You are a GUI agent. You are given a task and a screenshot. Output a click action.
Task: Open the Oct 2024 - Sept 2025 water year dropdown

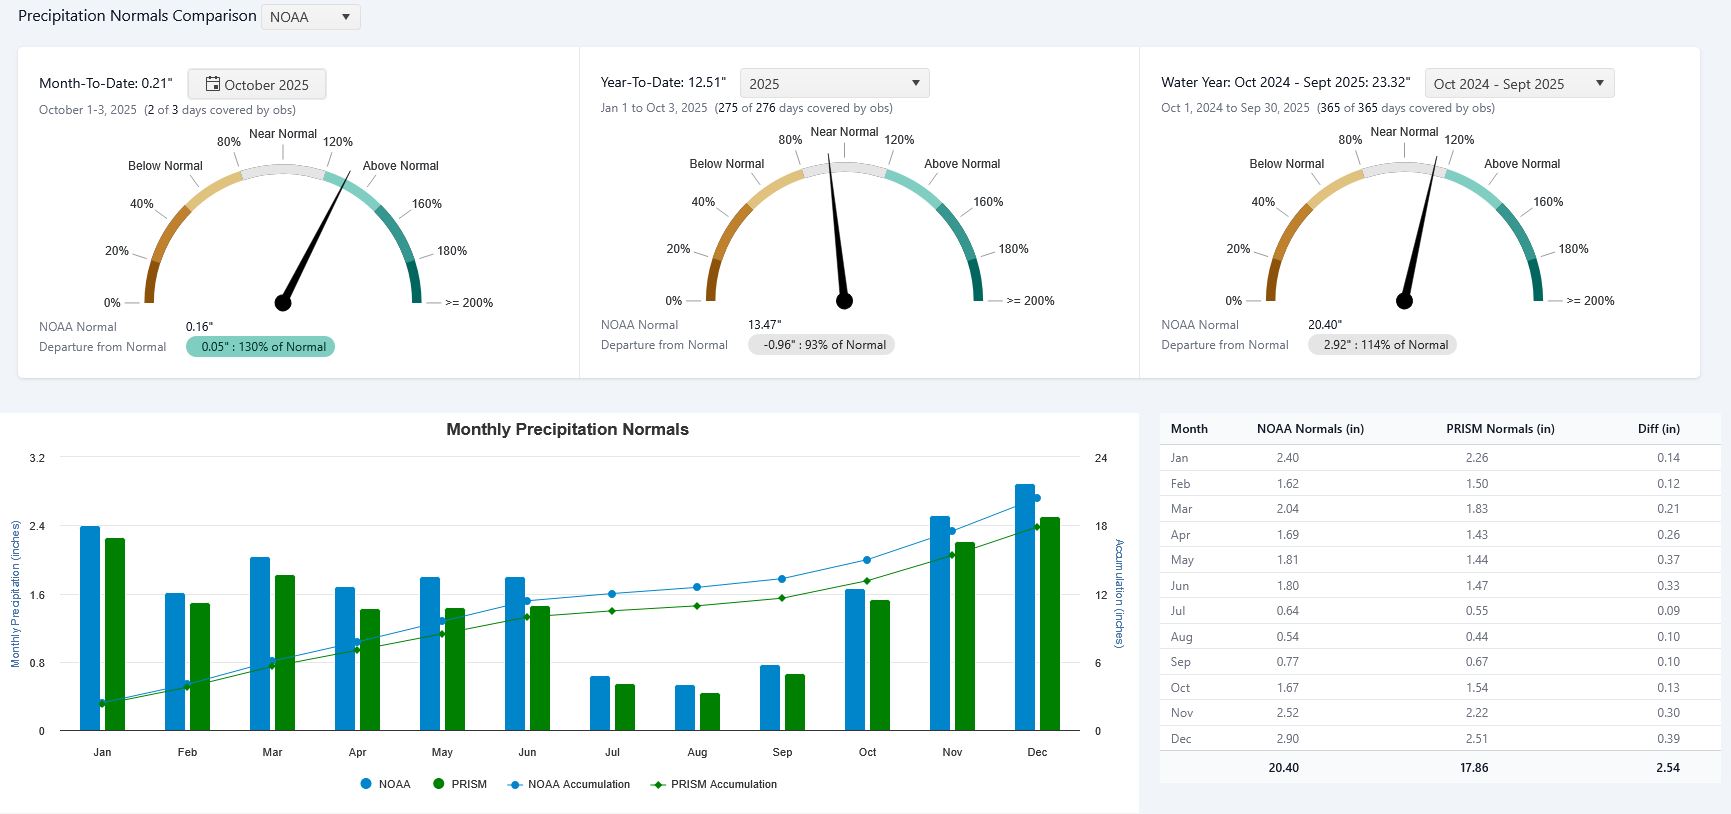[x=1518, y=84]
